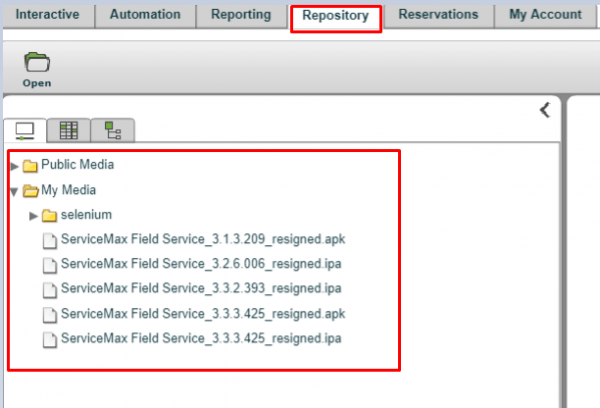Click the Open label under folder icon

tap(37, 83)
